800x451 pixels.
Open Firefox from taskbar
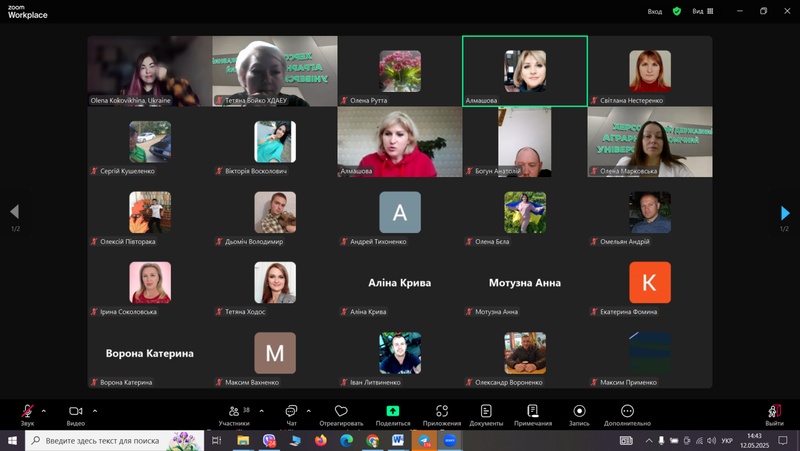coord(320,440)
